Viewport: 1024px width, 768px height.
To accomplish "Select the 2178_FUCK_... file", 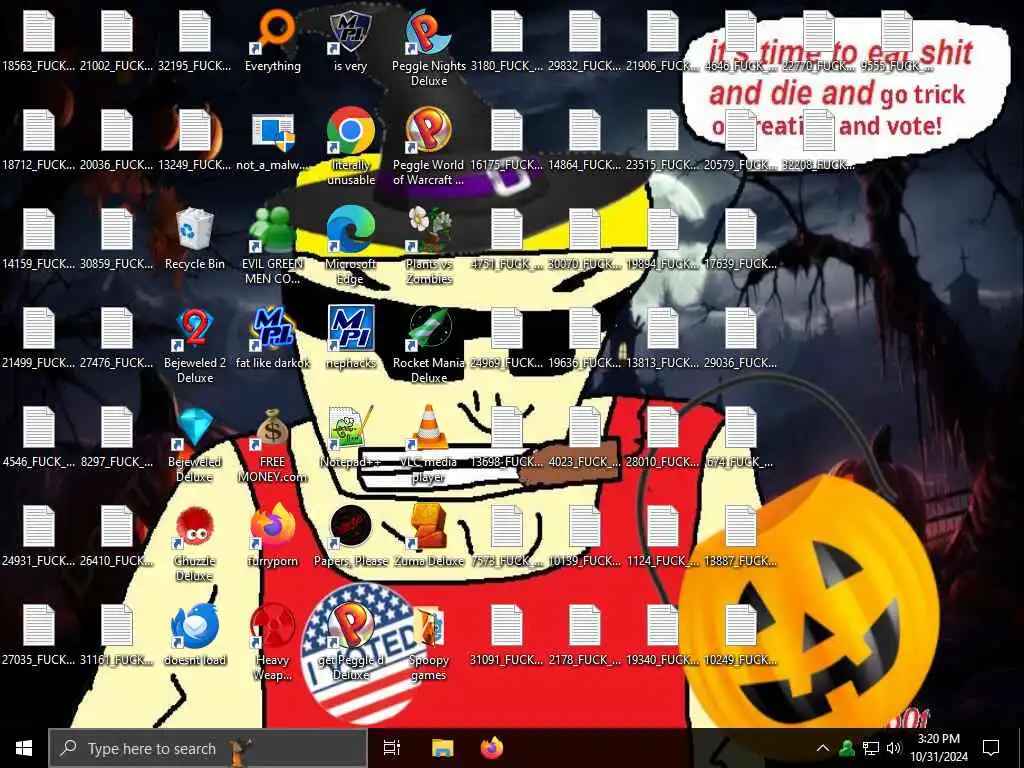I will (584, 635).
